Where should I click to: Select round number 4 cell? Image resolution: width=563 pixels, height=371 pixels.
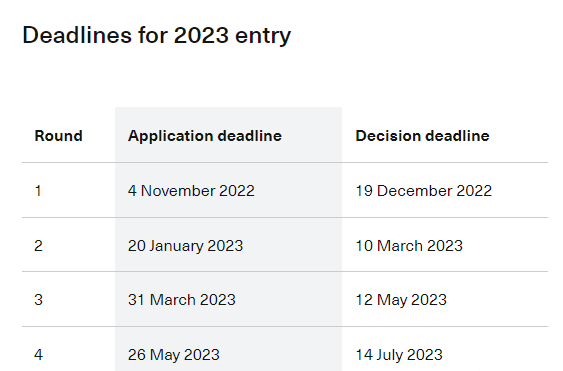(x=38, y=355)
